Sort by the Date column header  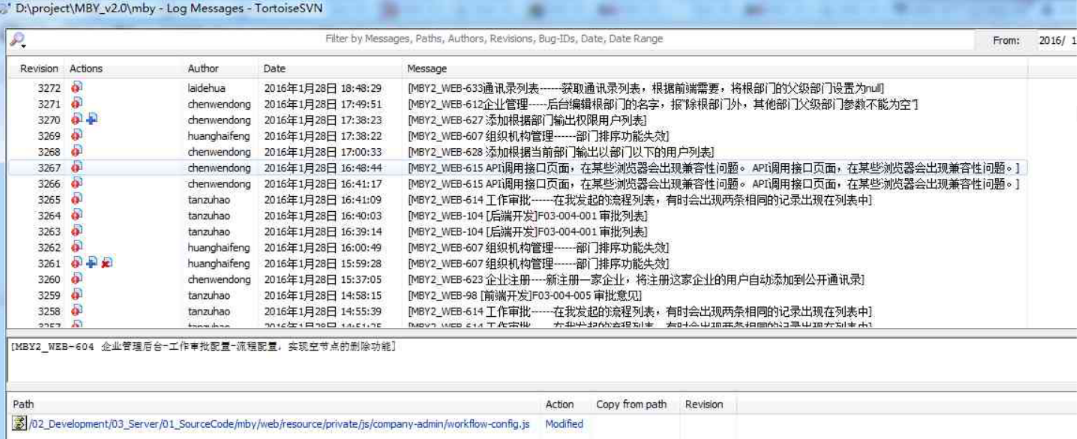pyautogui.click(x=275, y=69)
